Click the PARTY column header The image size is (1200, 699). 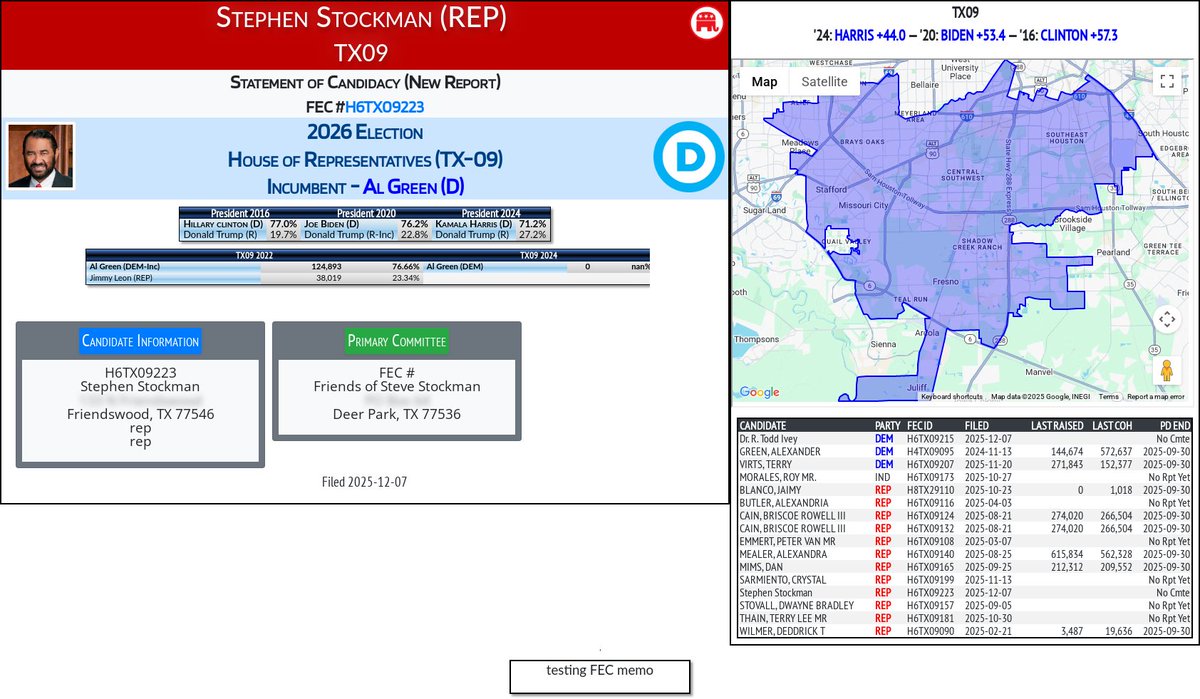(887, 425)
